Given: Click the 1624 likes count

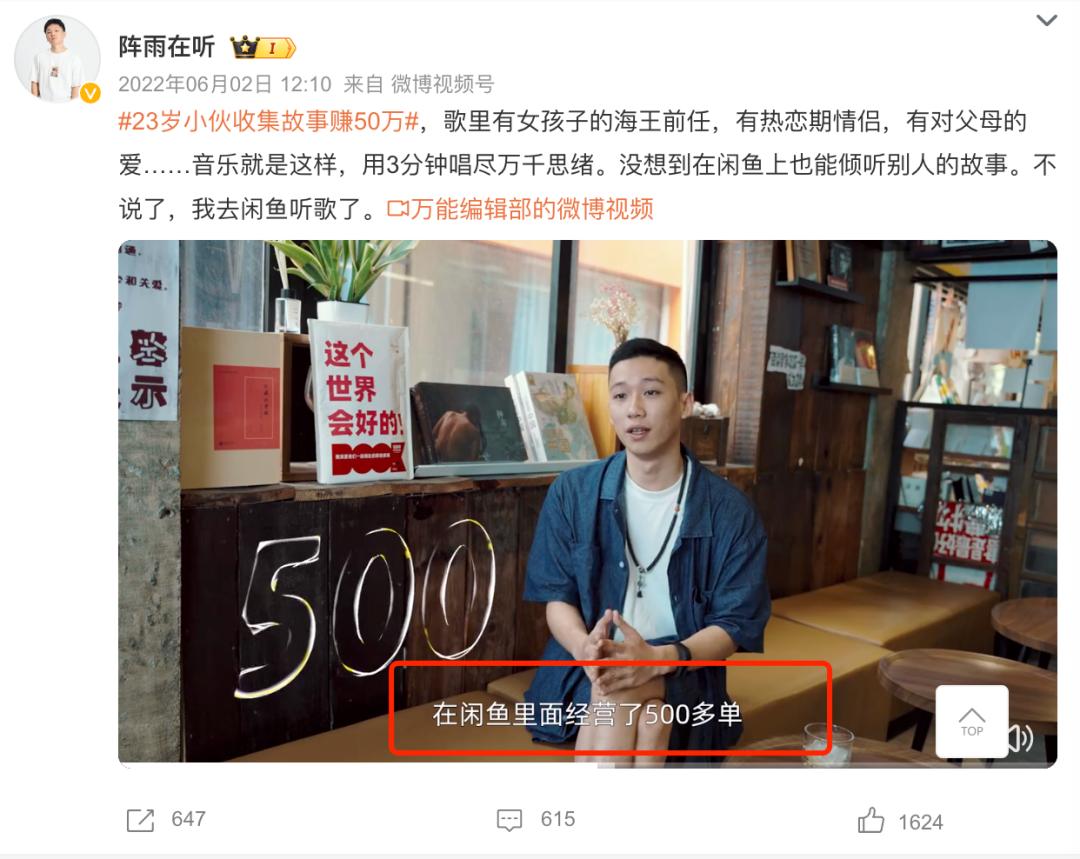Looking at the screenshot, I should tap(920, 822).
